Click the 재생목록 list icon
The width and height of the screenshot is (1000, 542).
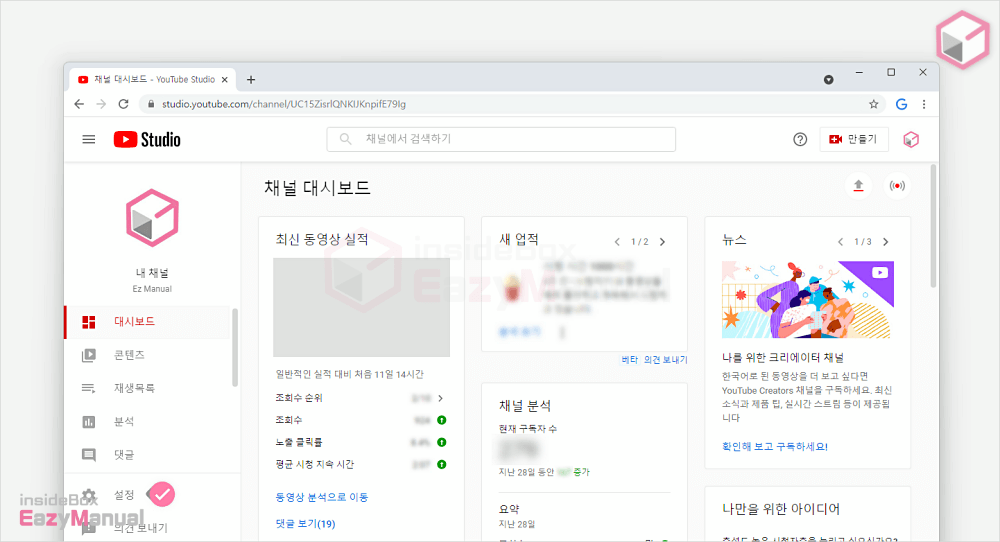[89, 388]
